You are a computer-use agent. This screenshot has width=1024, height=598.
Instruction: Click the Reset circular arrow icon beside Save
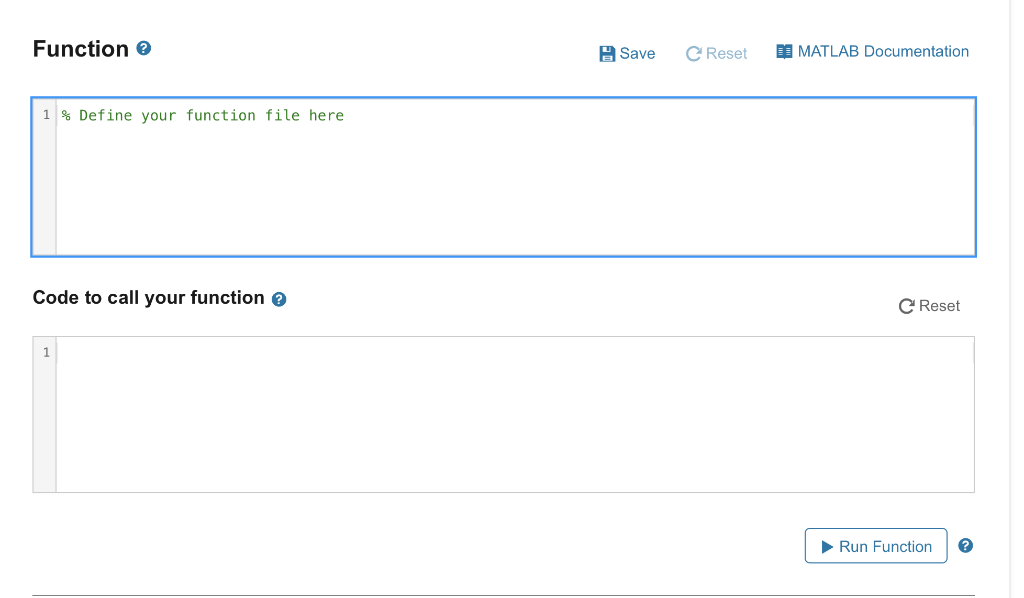(692, 52)
